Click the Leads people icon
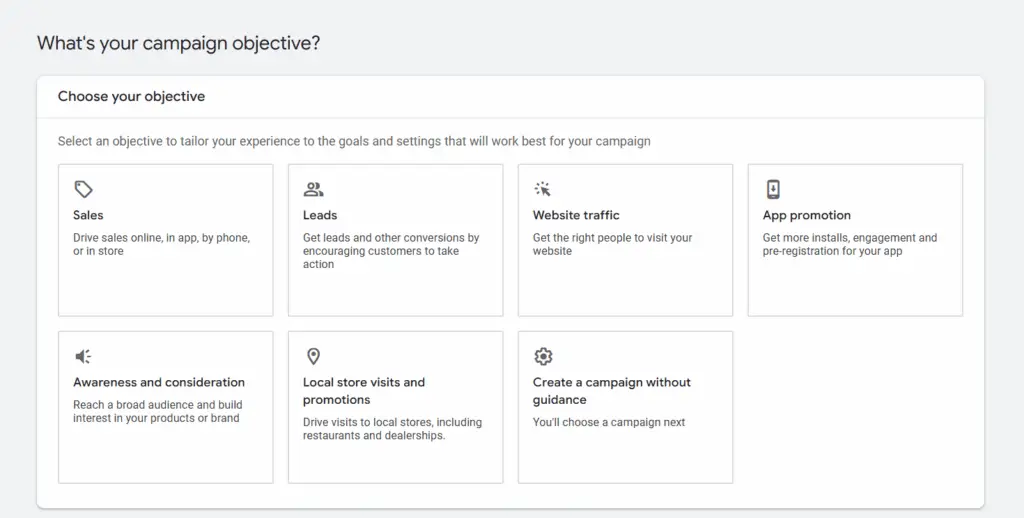The width and height of the screenshot is (1024, 518). (x=313, y=189)
